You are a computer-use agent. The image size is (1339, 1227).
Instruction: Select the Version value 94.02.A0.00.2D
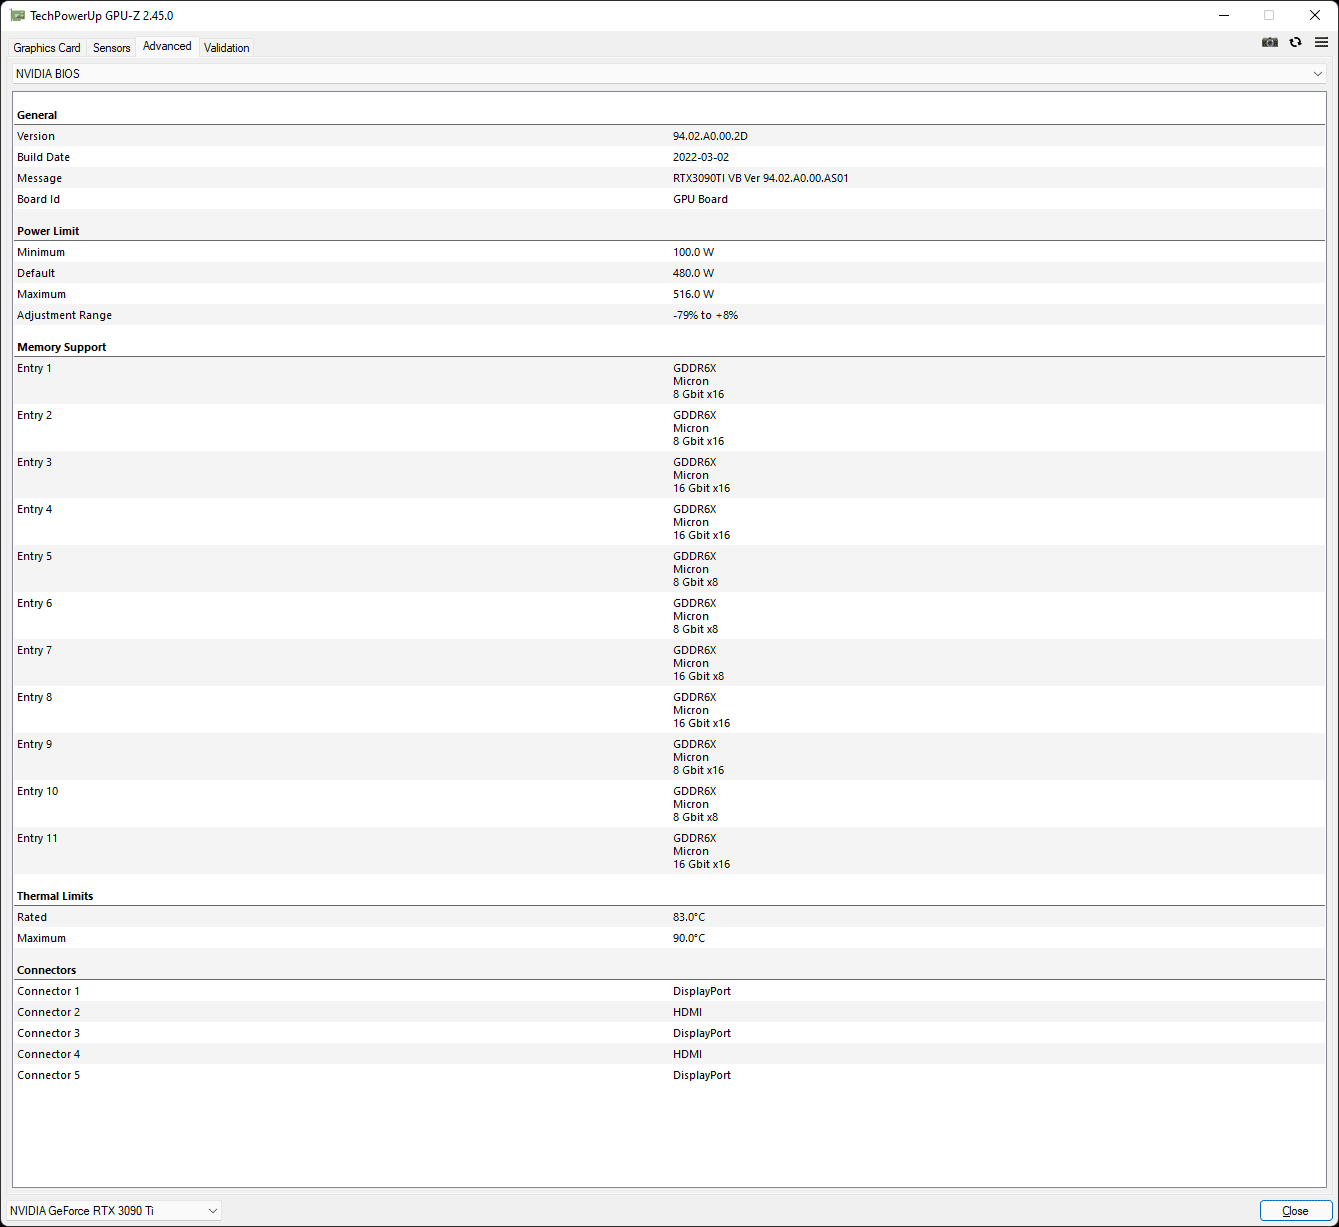pyautogui.click(x=710, y=136)
